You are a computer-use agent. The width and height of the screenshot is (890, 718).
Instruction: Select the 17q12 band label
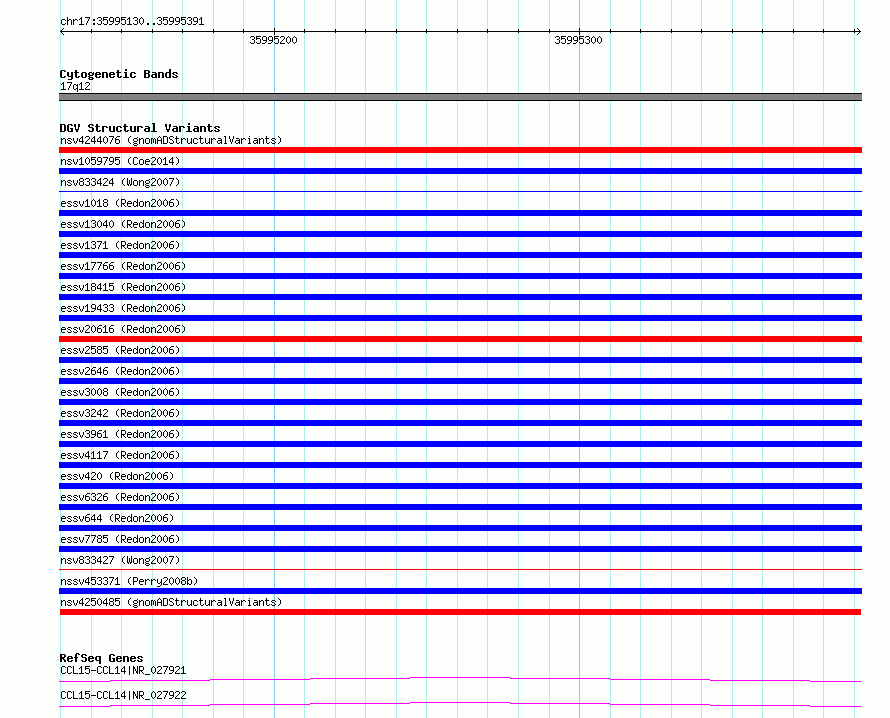(75, 86)
